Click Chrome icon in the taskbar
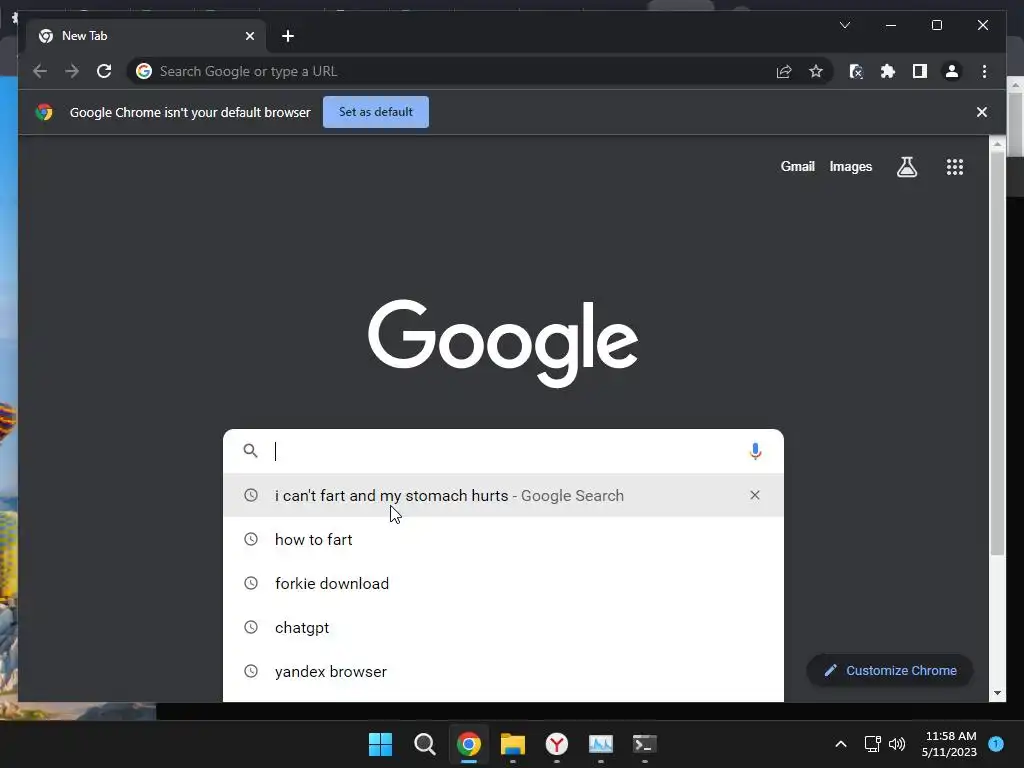 [x=468, y=744]
